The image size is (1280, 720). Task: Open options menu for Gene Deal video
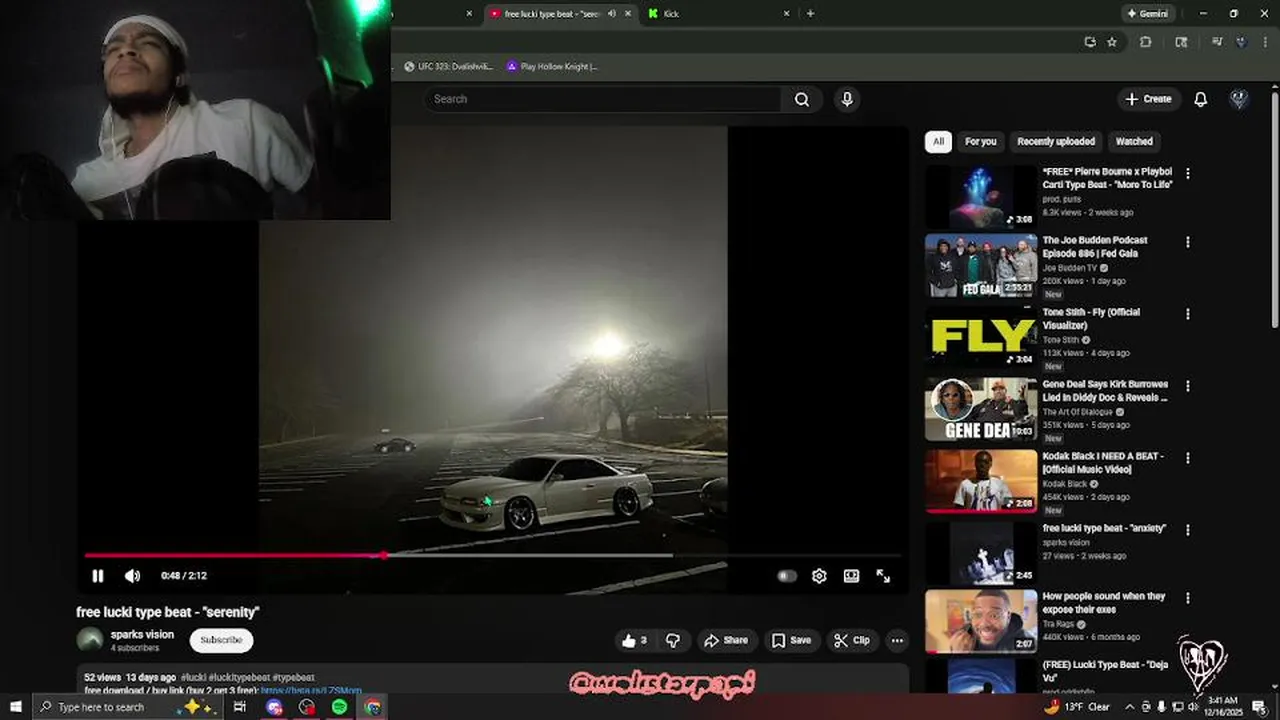(x=1187, y=386)
